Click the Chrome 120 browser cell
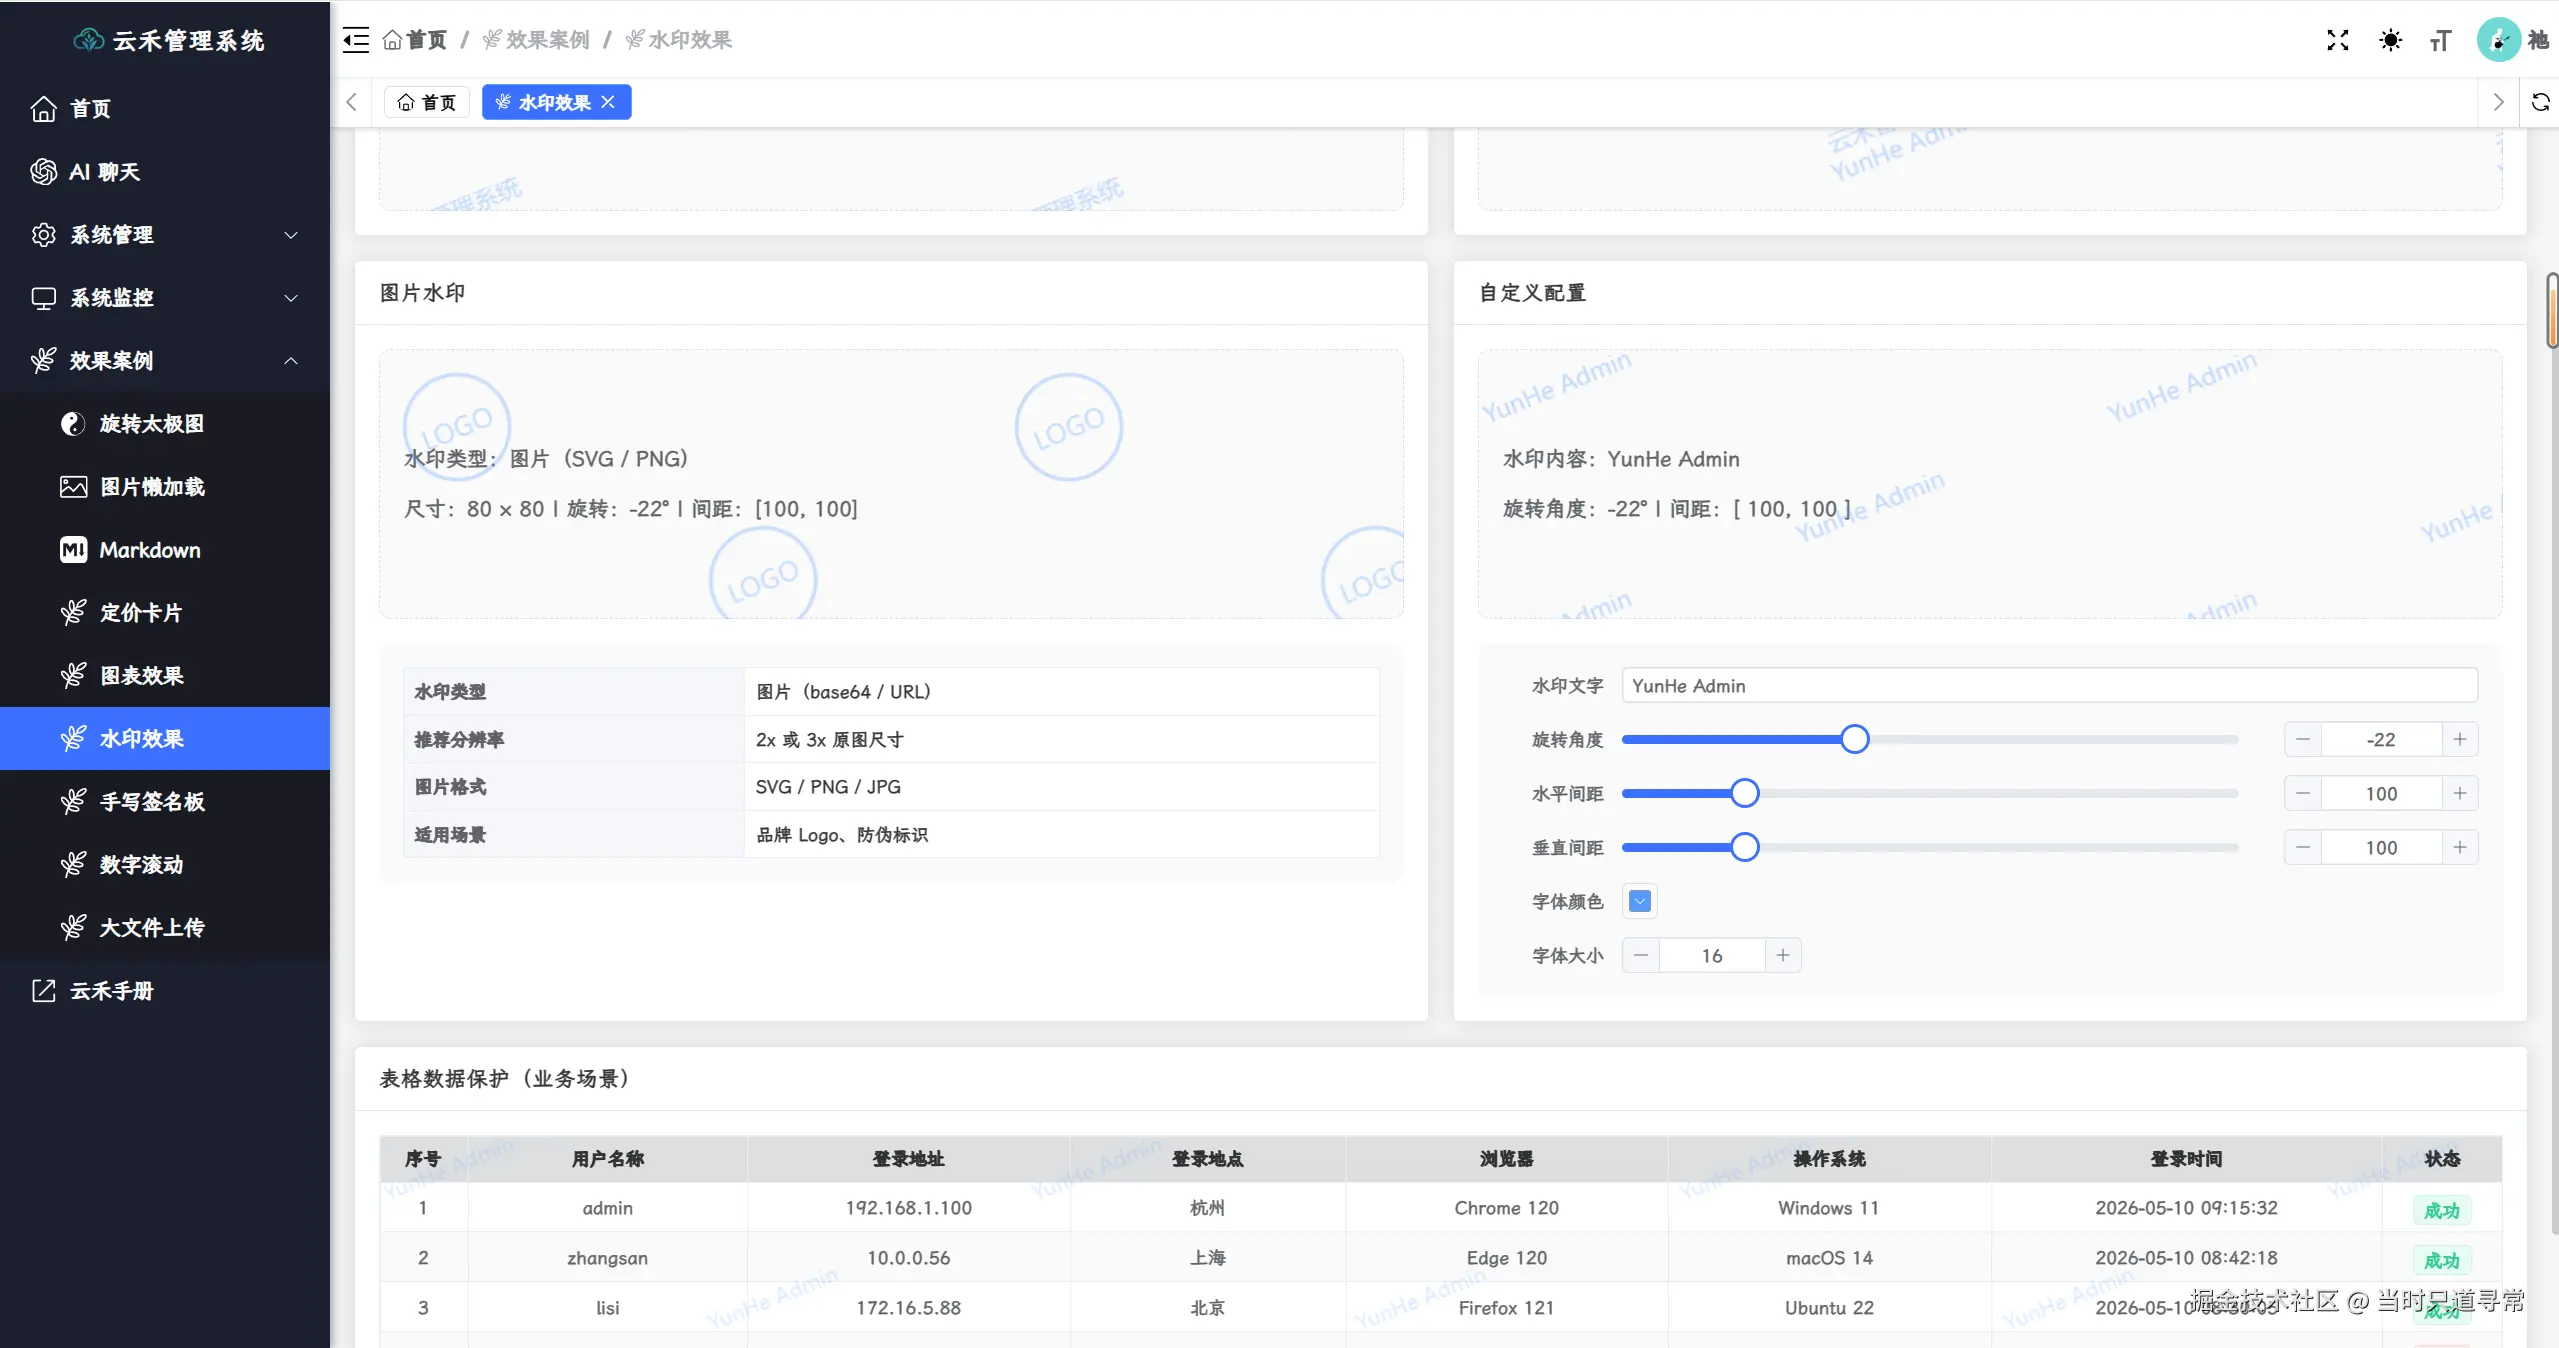The image size is (2559, 1348). coord(1506,1208)
